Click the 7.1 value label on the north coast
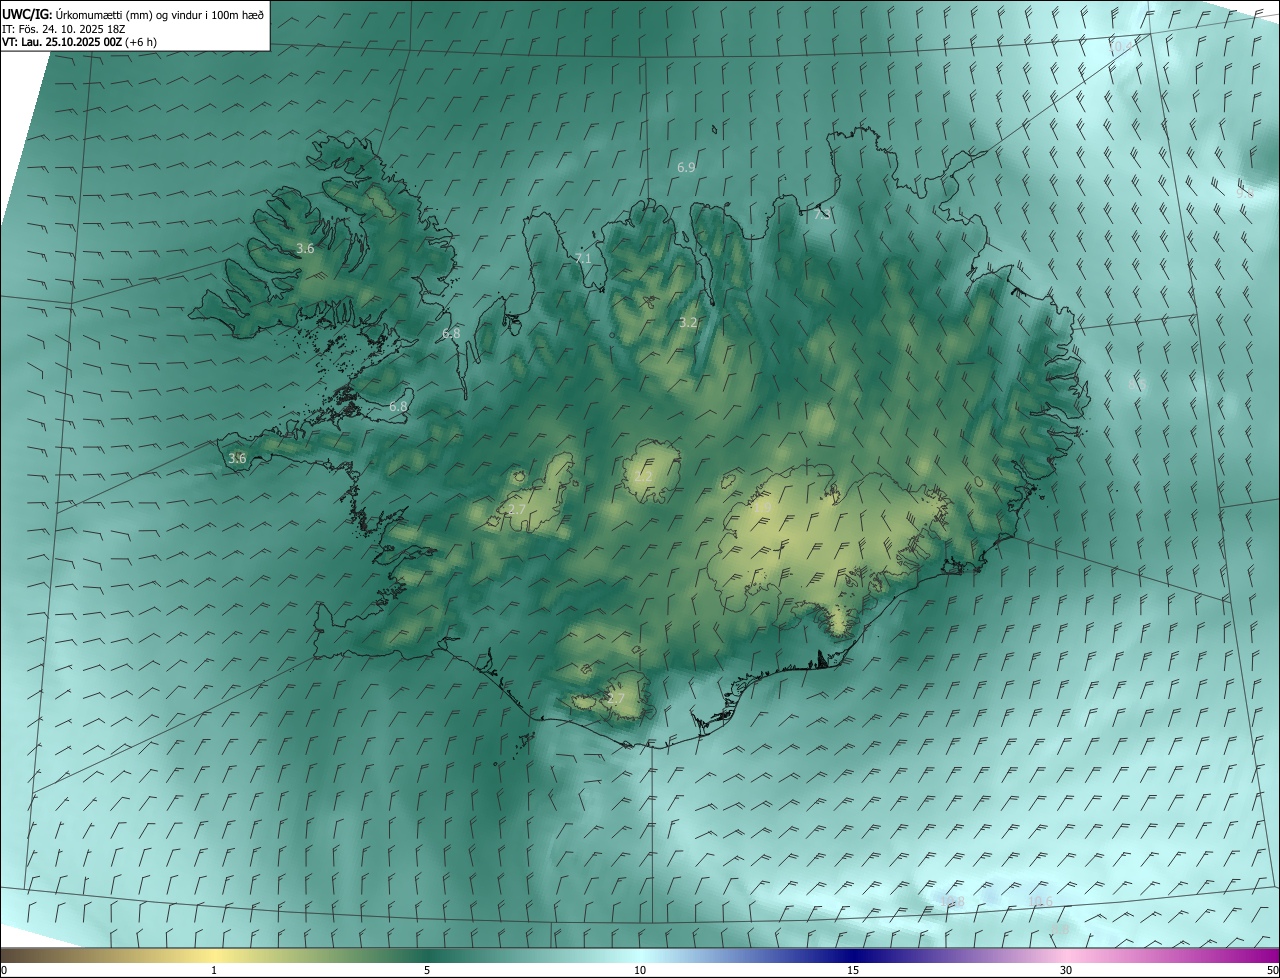Screen dimensions: 1280x978 583,259
